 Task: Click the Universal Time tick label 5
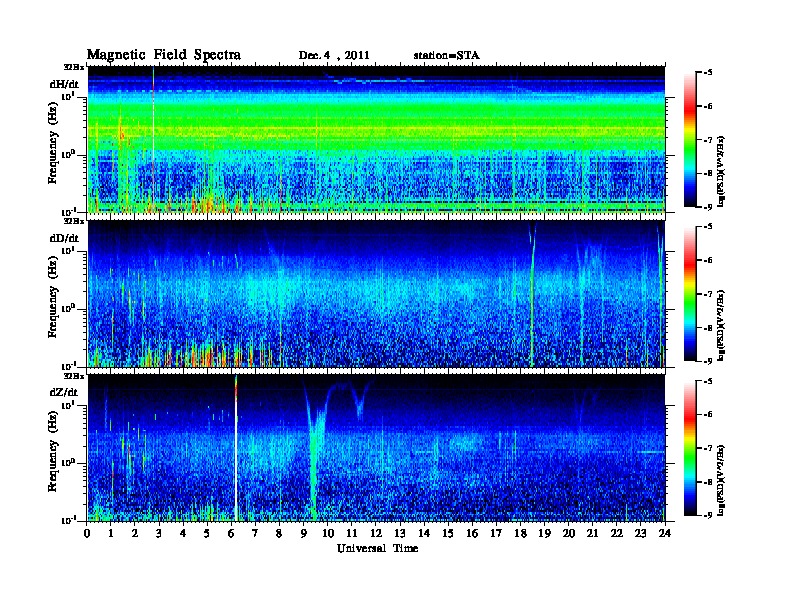pyautogui.click(x=207, y=533)
